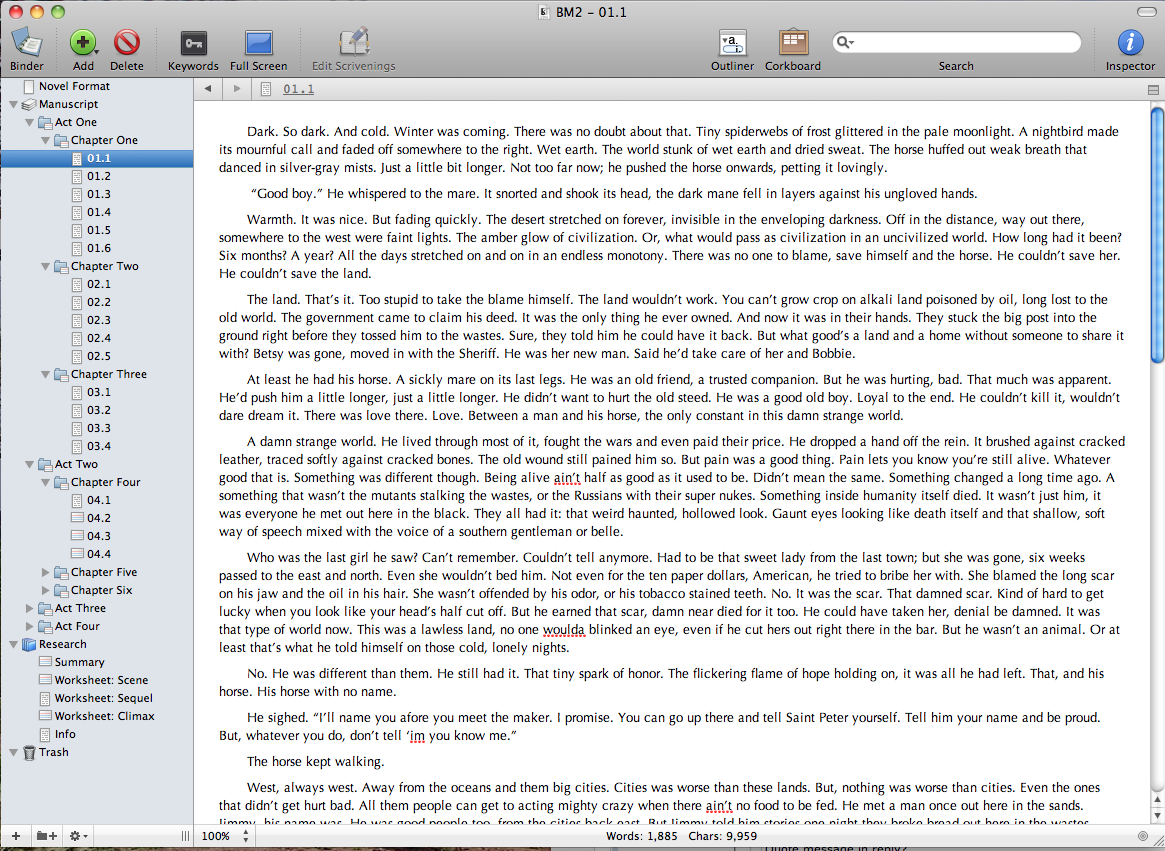The width and height of the screenshot is (1165, 851).
Task: Expand the Act Three folder
Action: coord(29,608)
